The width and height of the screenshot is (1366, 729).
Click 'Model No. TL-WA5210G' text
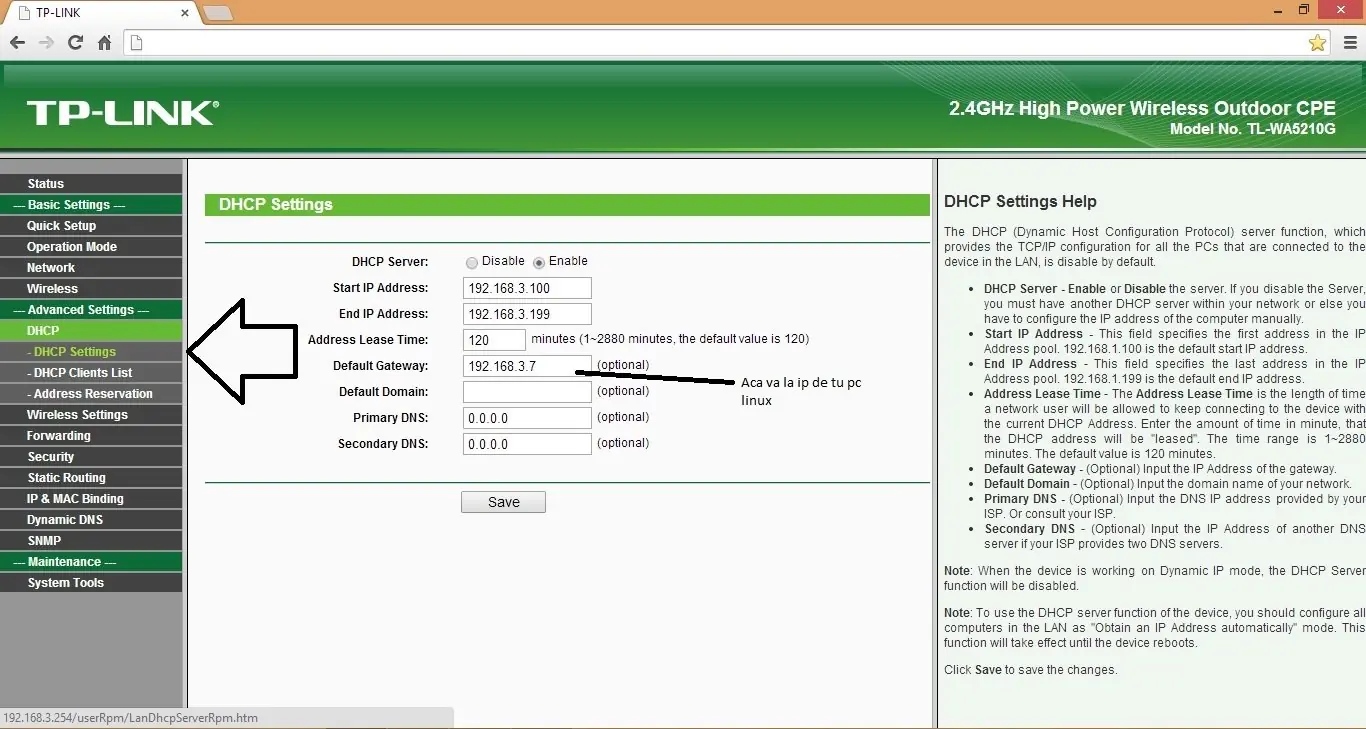tap(1252, 130)
